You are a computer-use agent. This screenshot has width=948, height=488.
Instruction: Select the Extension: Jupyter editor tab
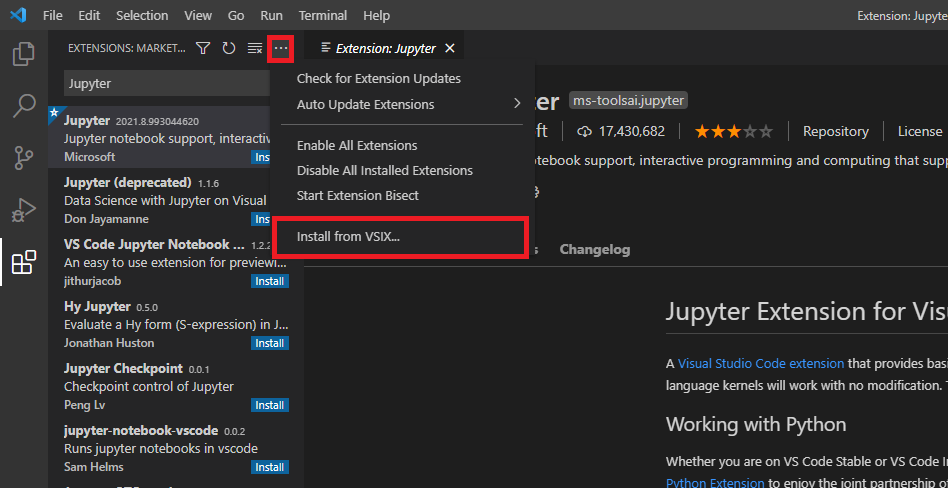point(385,48)
